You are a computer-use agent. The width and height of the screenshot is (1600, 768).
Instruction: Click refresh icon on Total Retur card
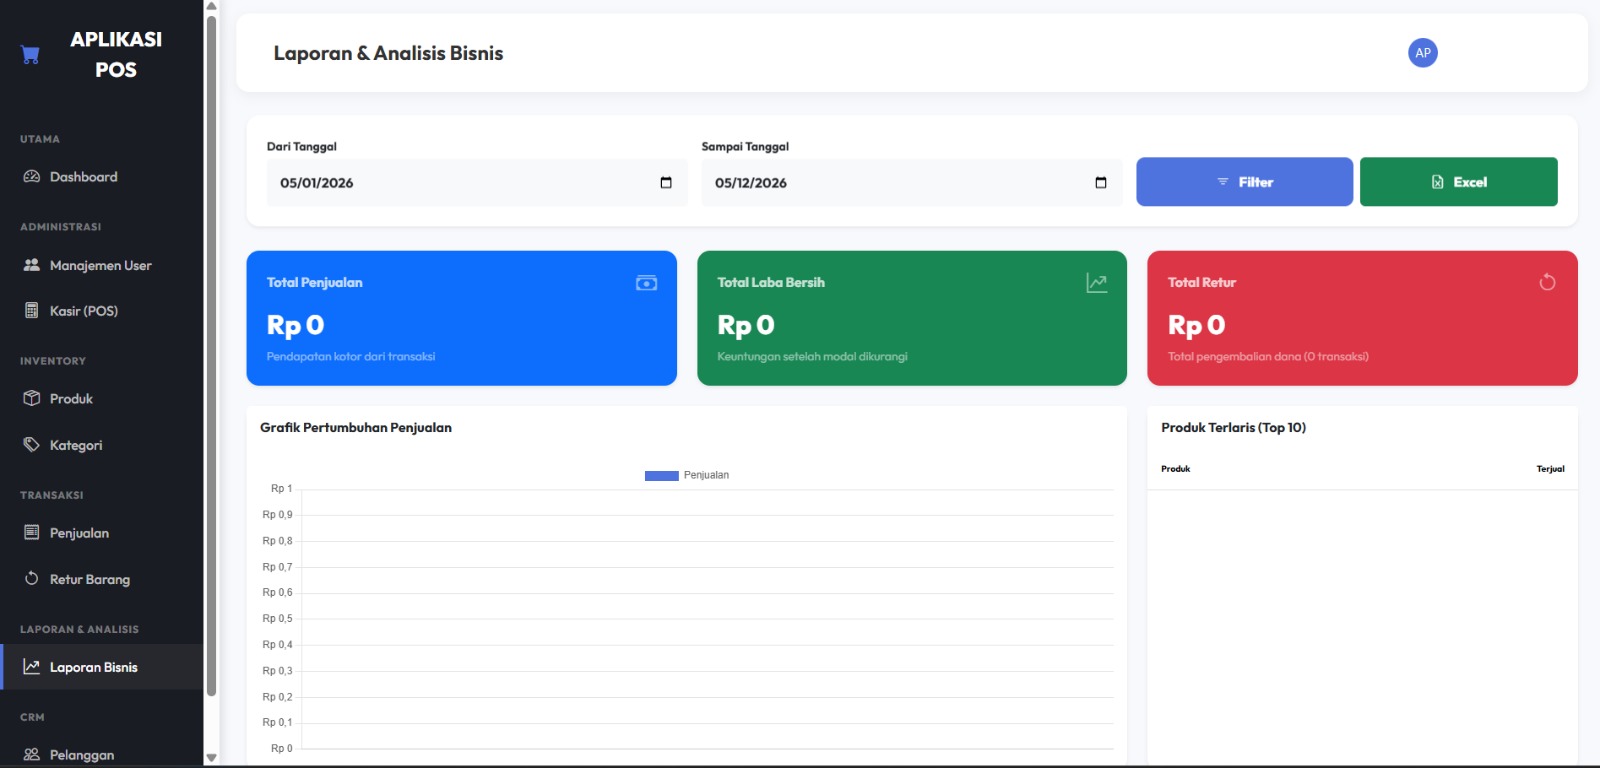tap(1547, 282)
